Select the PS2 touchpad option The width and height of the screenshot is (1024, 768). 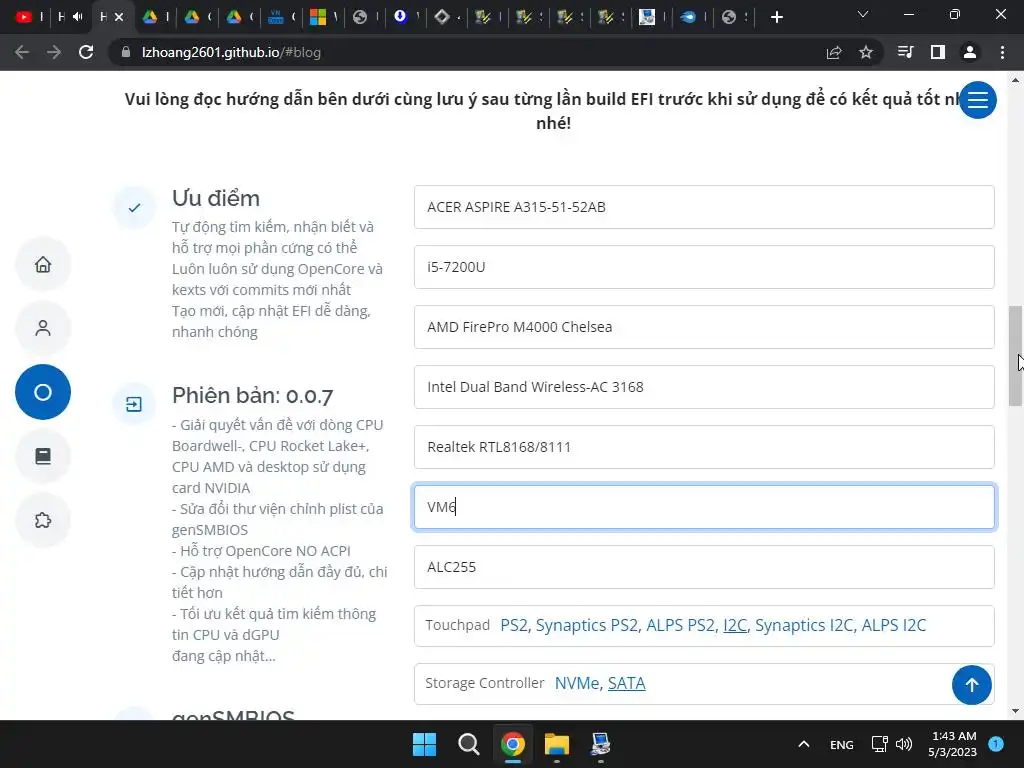pyautogui.click(x=513, y=625)
